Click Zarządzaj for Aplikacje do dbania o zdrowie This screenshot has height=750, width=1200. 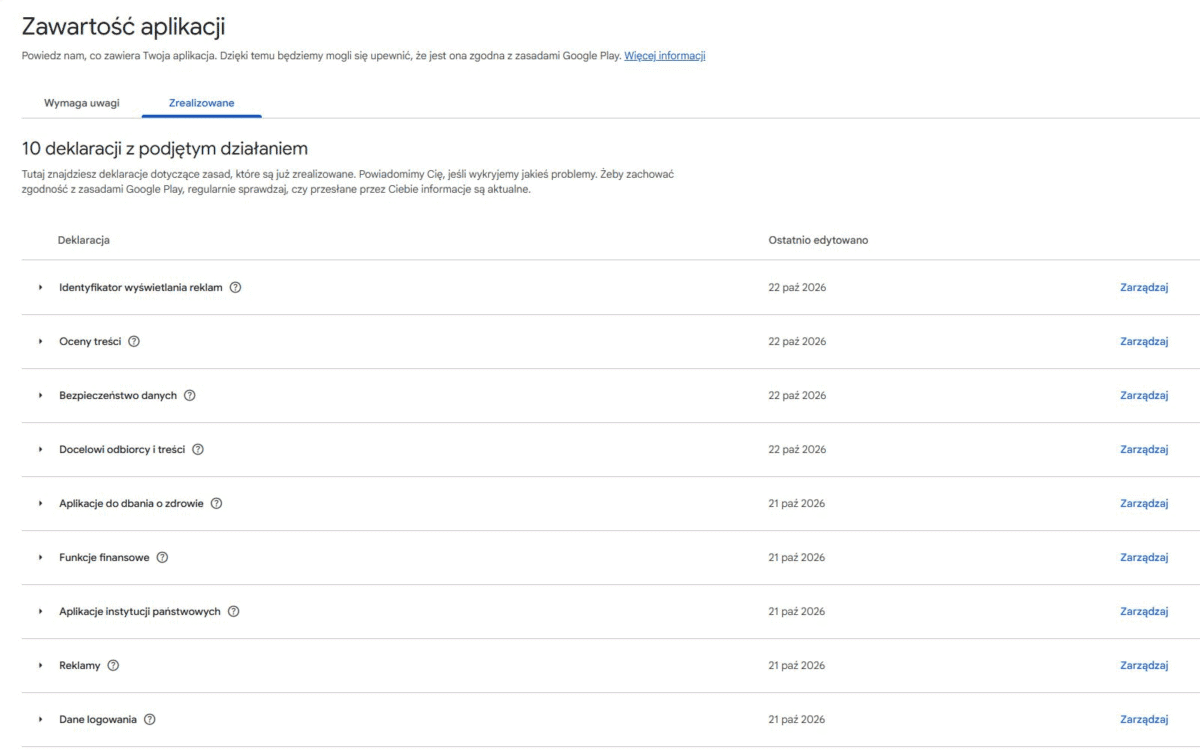[1144, 503]
